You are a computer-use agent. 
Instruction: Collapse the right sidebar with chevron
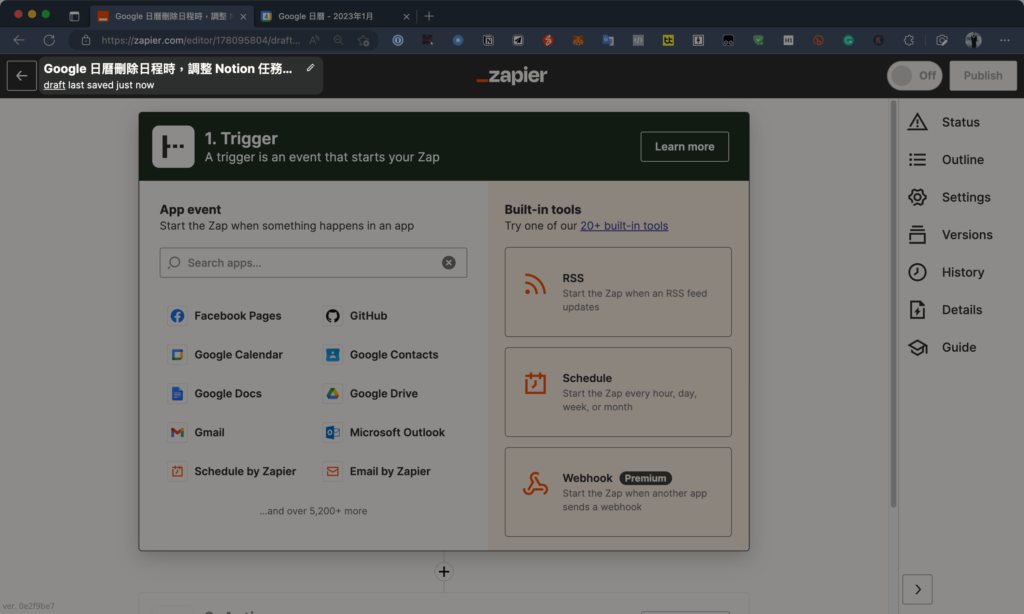tap(918, 590)
